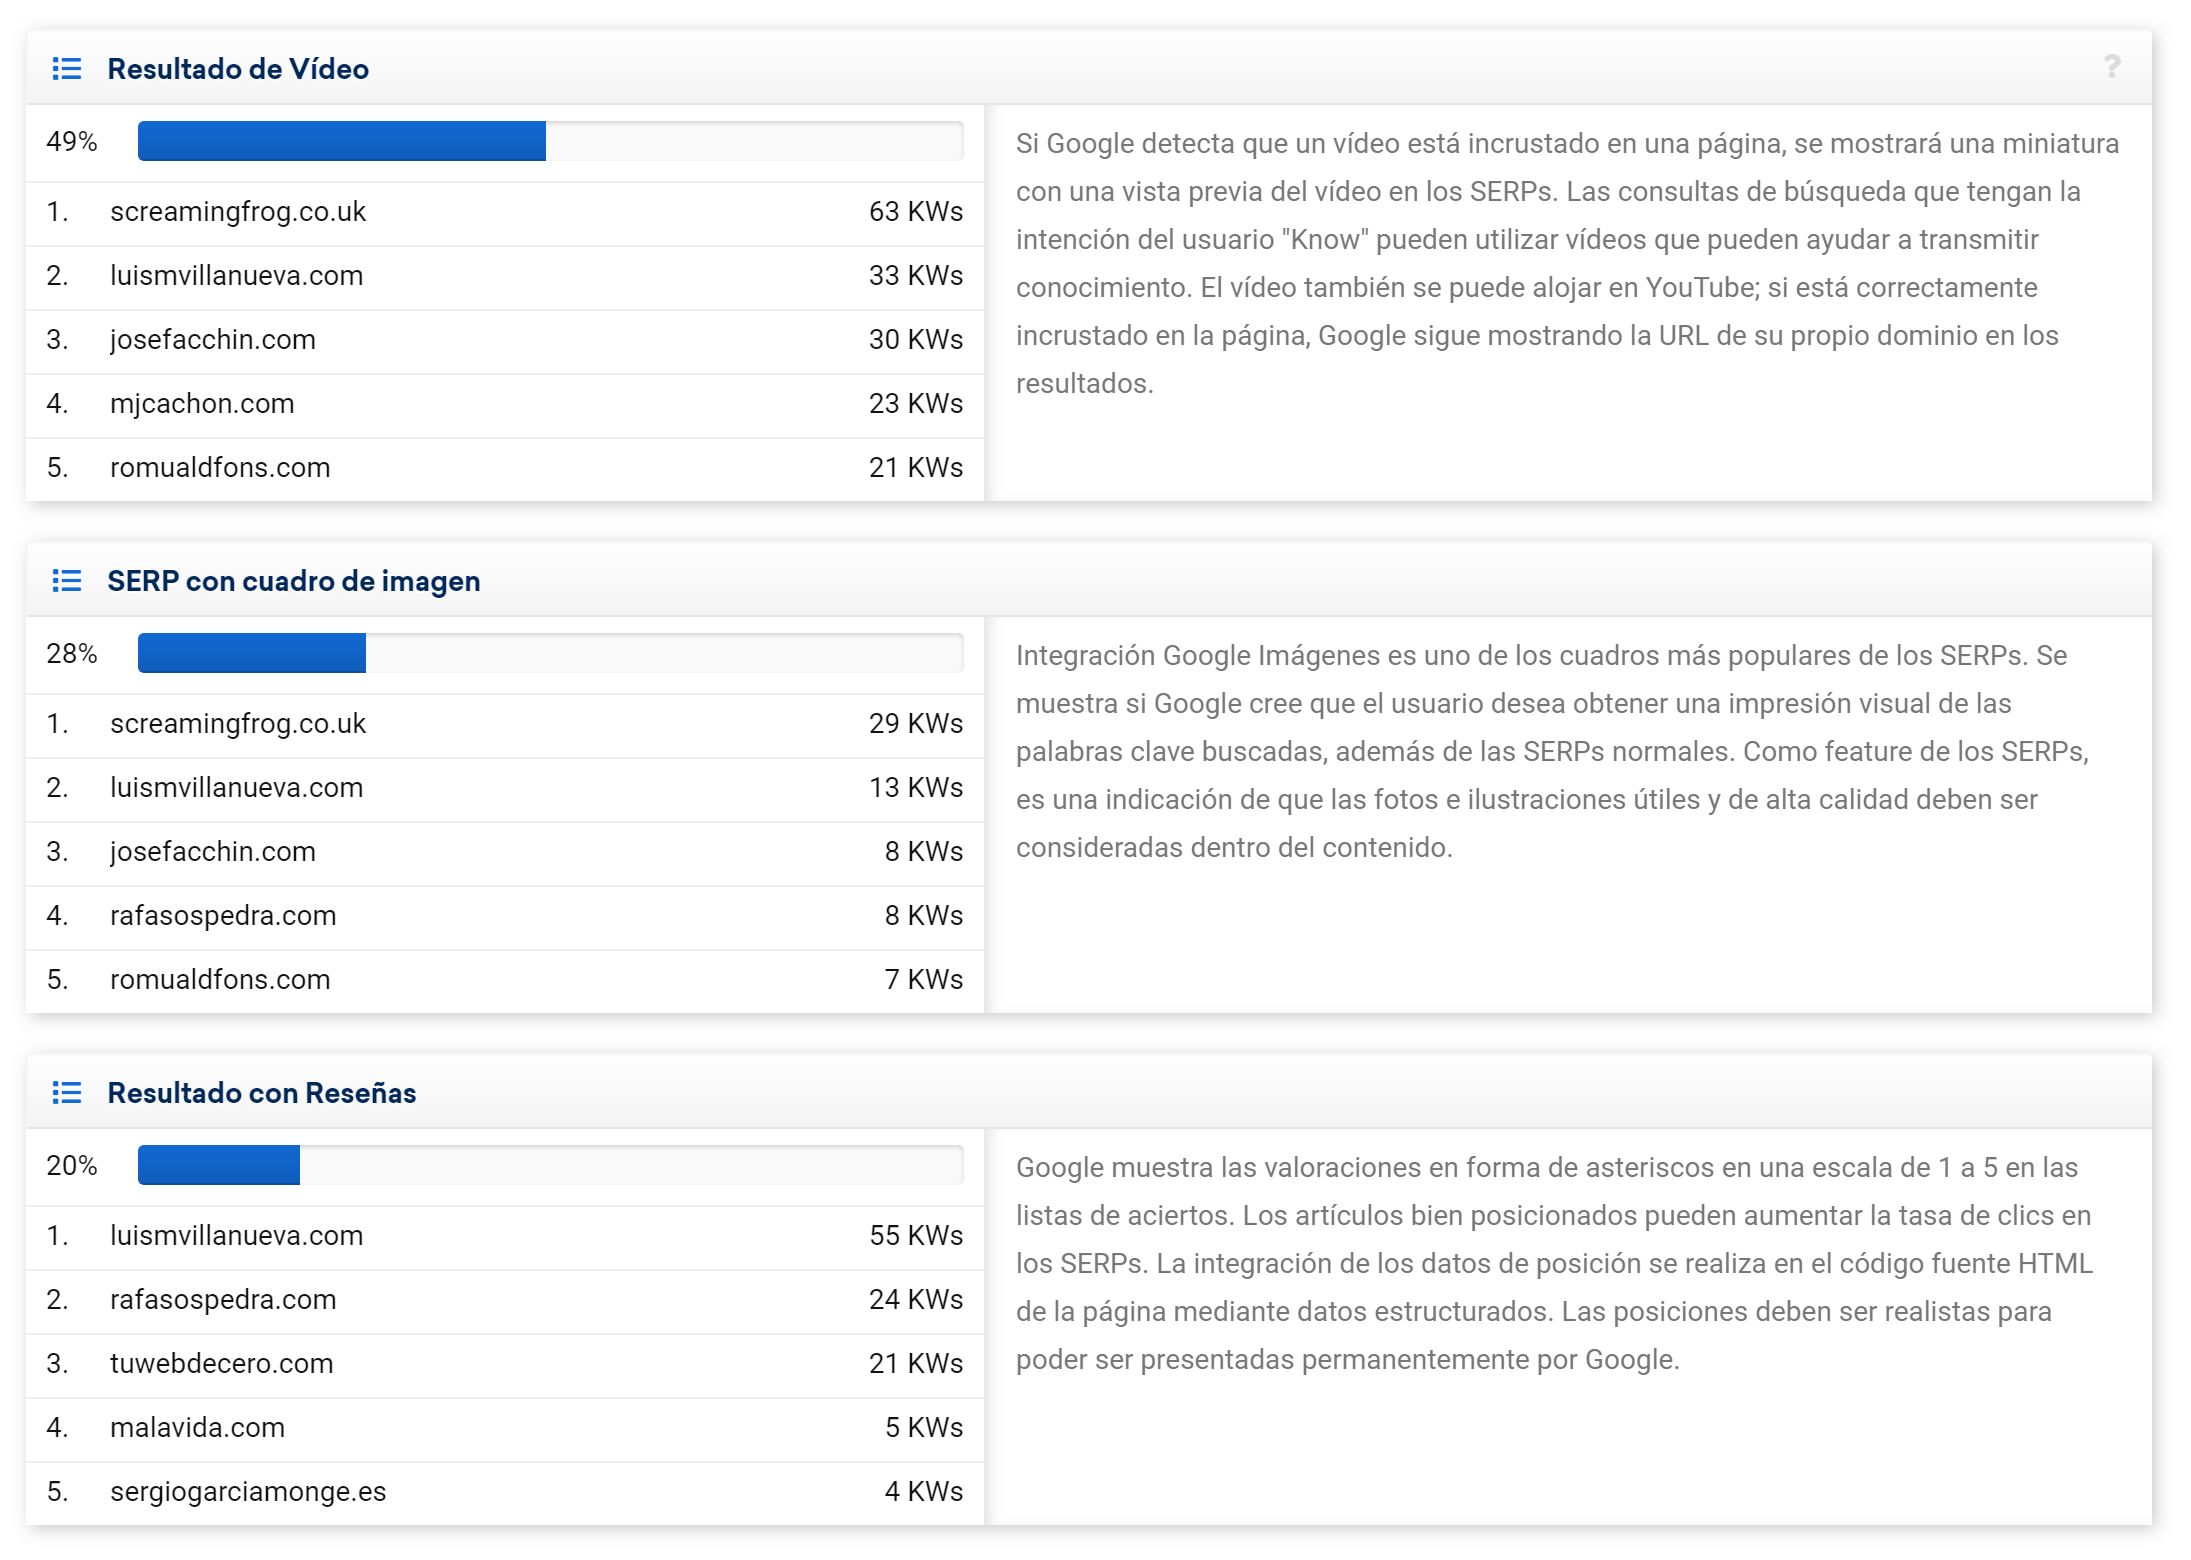Click luismvillanueva.com with 55 KWs
This screenshot has width=2191, height=1560.
pyautogui.click(x=236, y=1236)
